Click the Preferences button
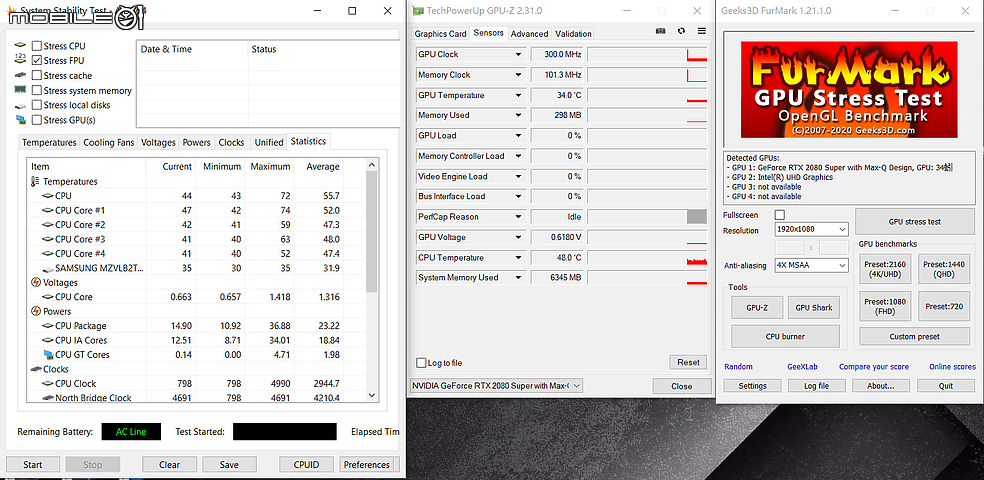The width and height of the screenshot is (984, 480). pos(366,465)
